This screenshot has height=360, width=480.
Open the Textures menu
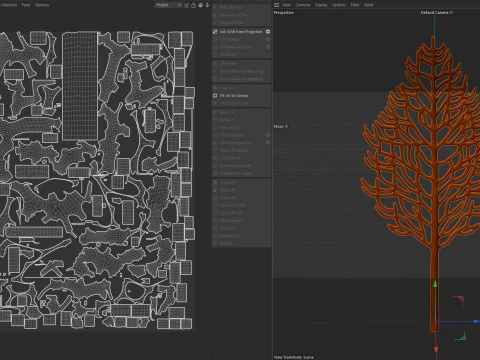pyautogui.click(x=42, y=5)
